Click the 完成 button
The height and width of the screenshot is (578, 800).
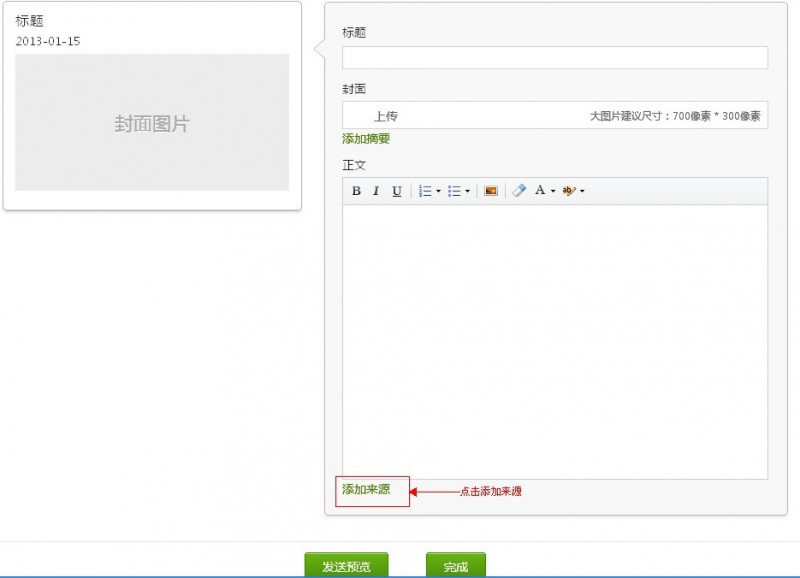click(x=456, y=565)
